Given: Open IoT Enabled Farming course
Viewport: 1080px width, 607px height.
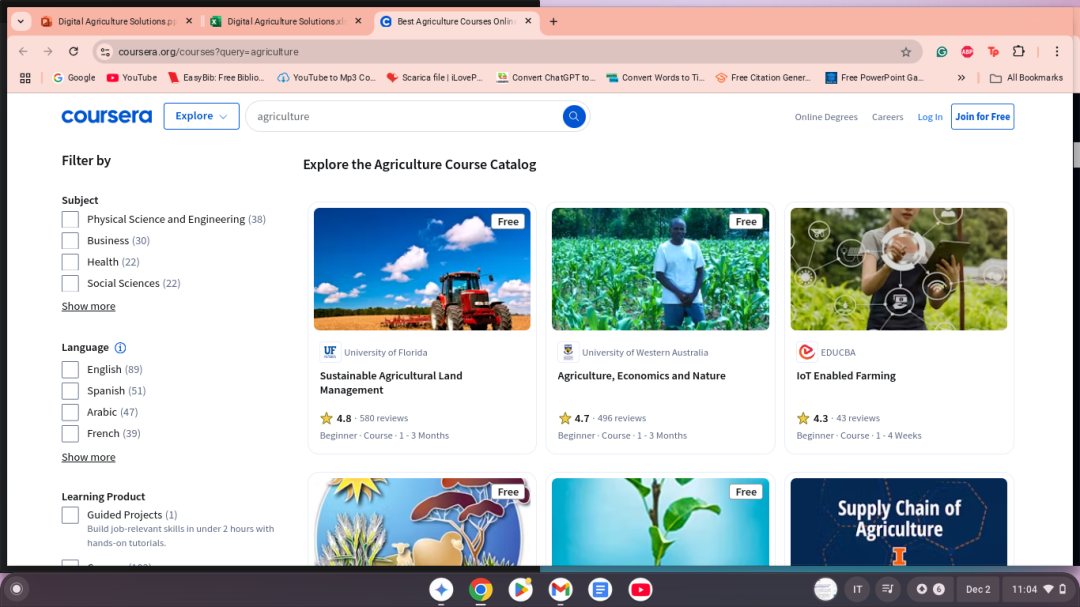Looking at the screenshot, I should (x=846, y=375).
